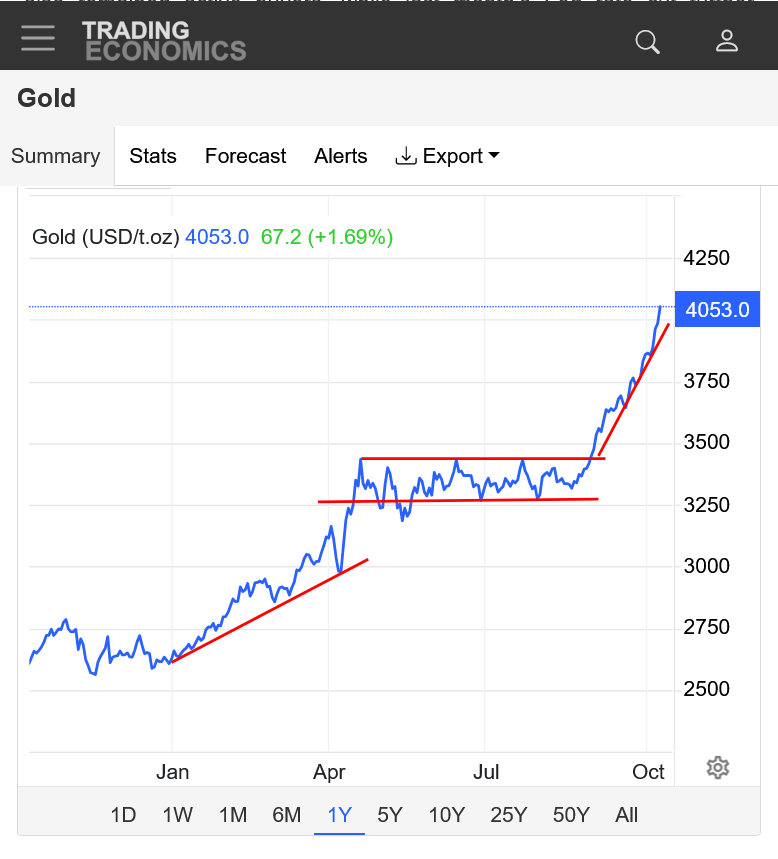This screenshot has width=778, height=859.
Task: Open the user account icon
Action: 727,41
